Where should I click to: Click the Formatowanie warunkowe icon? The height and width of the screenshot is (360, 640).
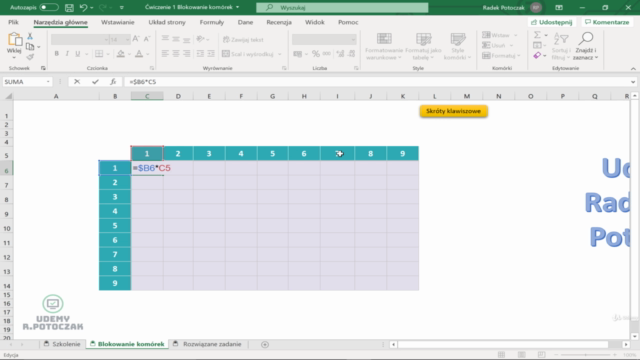pyautogui.click(x=384, y=39)
